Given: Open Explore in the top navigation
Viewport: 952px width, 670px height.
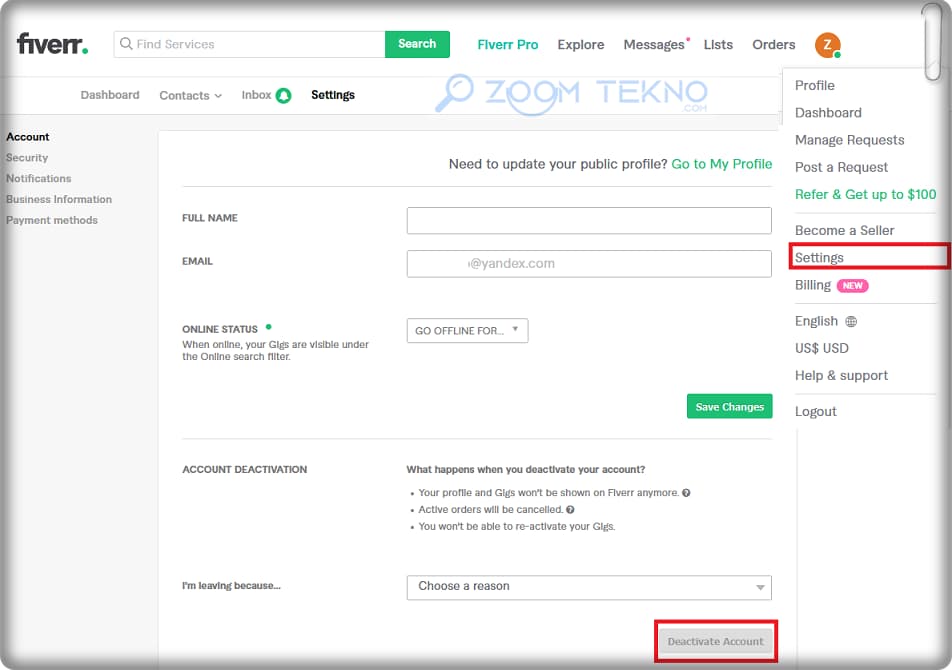Looking at the screenshot, I should coord(580,45).
